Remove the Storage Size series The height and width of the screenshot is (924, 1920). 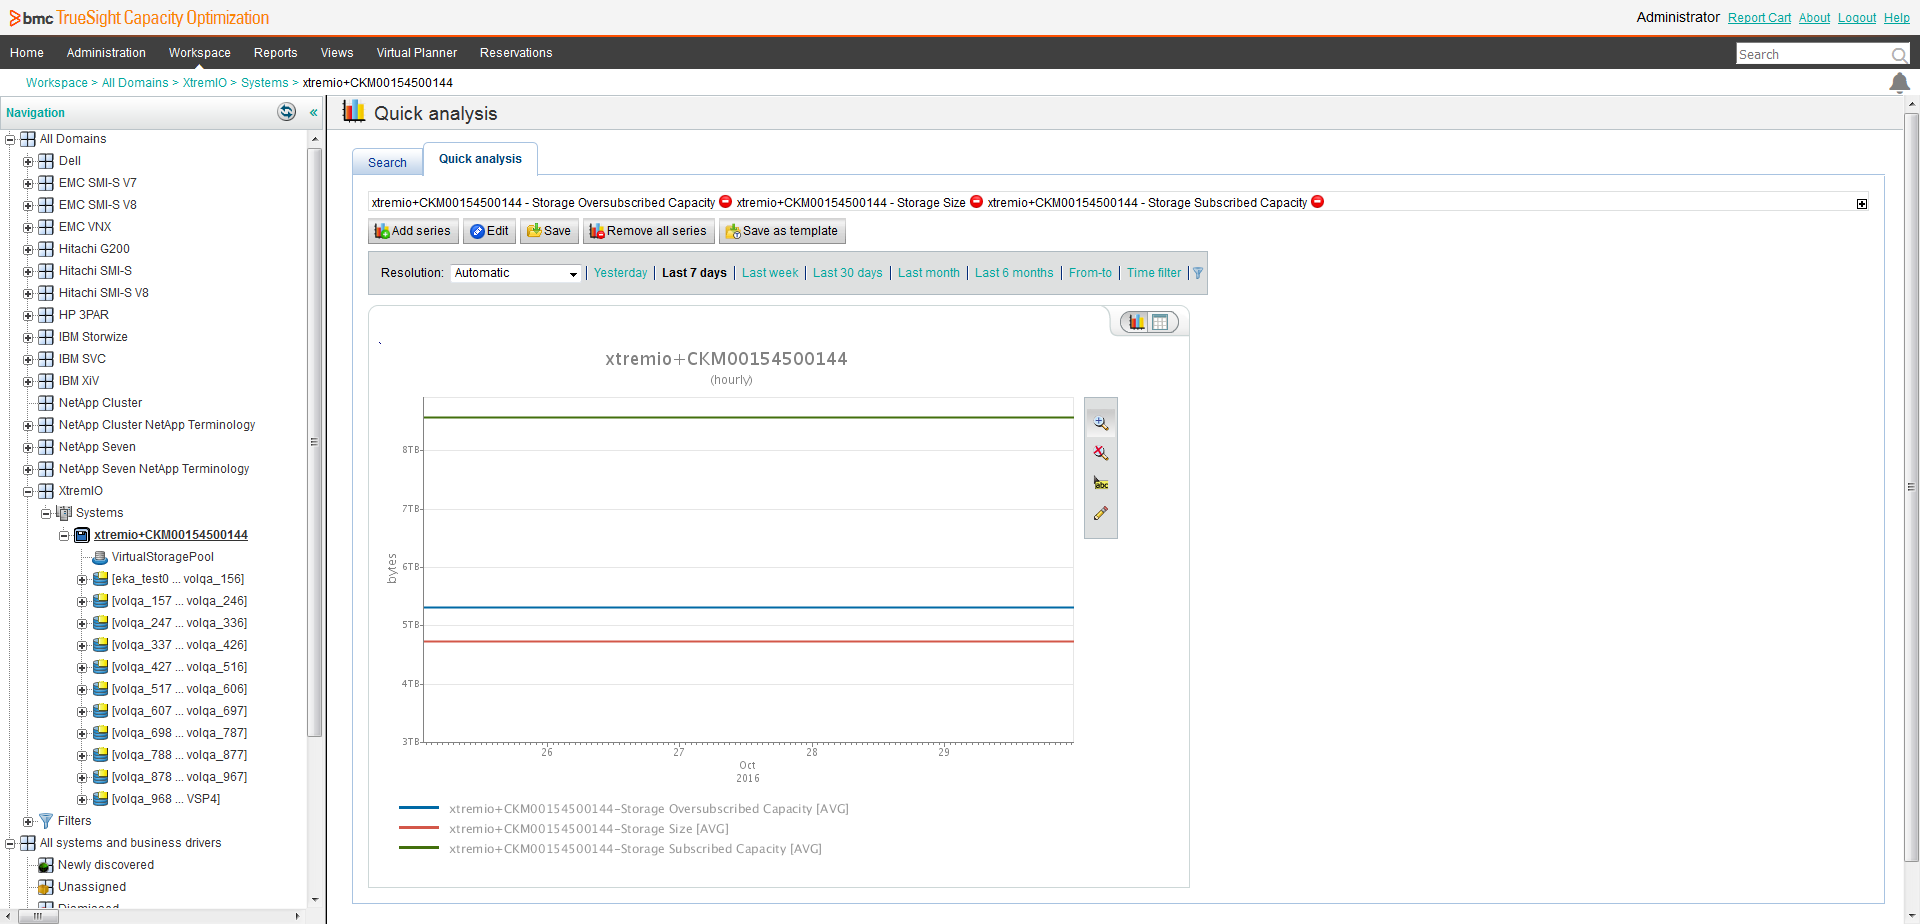pos(977,202)
